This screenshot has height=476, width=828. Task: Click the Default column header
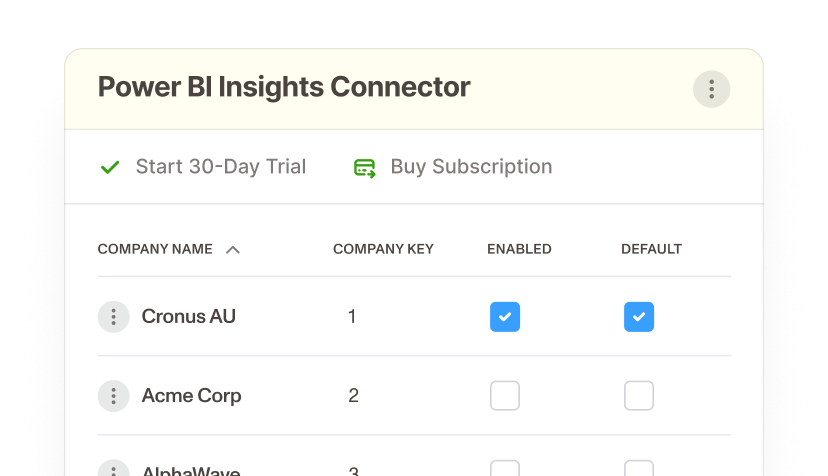[651, 249]
